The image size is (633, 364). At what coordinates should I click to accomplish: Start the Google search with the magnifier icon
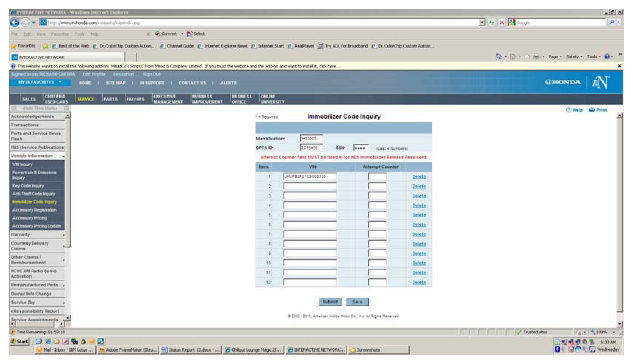pos(612,23)
